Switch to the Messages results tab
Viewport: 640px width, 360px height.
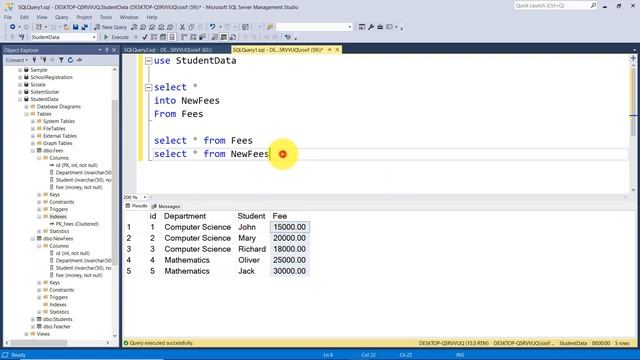click(x=166, y=206)
